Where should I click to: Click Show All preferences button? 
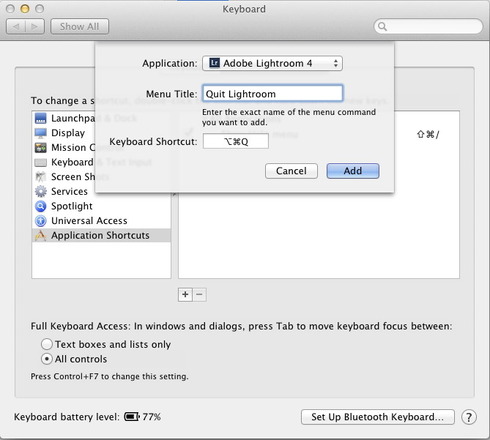[x=79, y=26]
